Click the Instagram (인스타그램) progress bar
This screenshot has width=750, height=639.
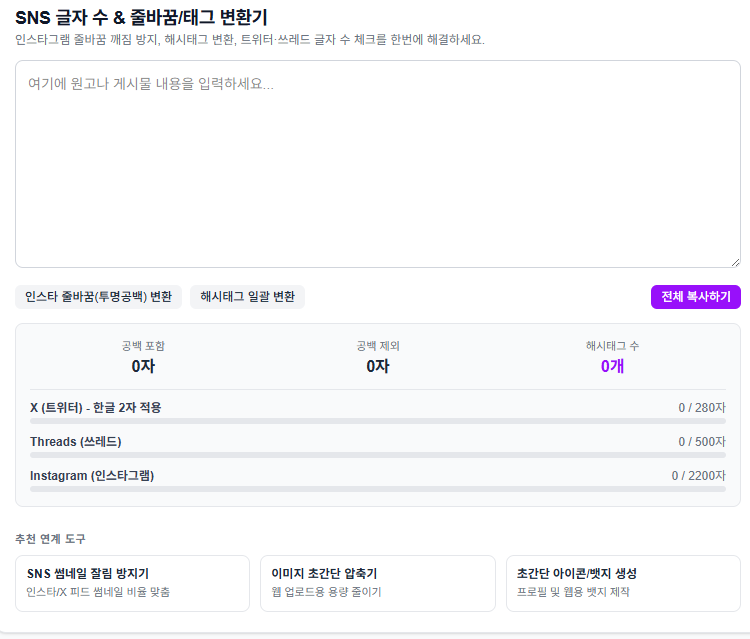coord(378,489)
